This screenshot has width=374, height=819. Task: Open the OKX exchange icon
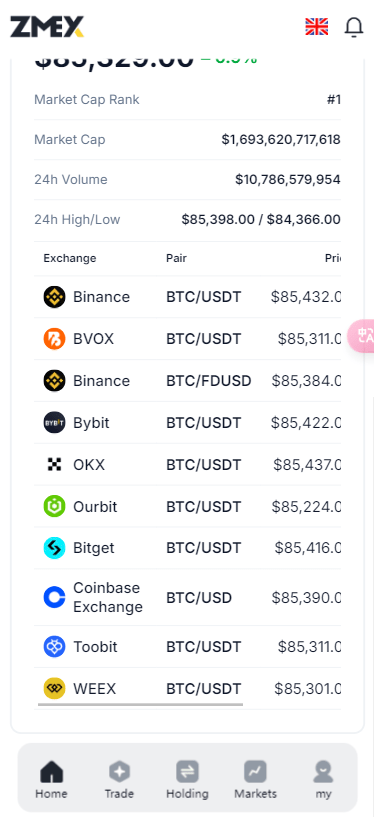pyautogui.click(x=54, y=464)
